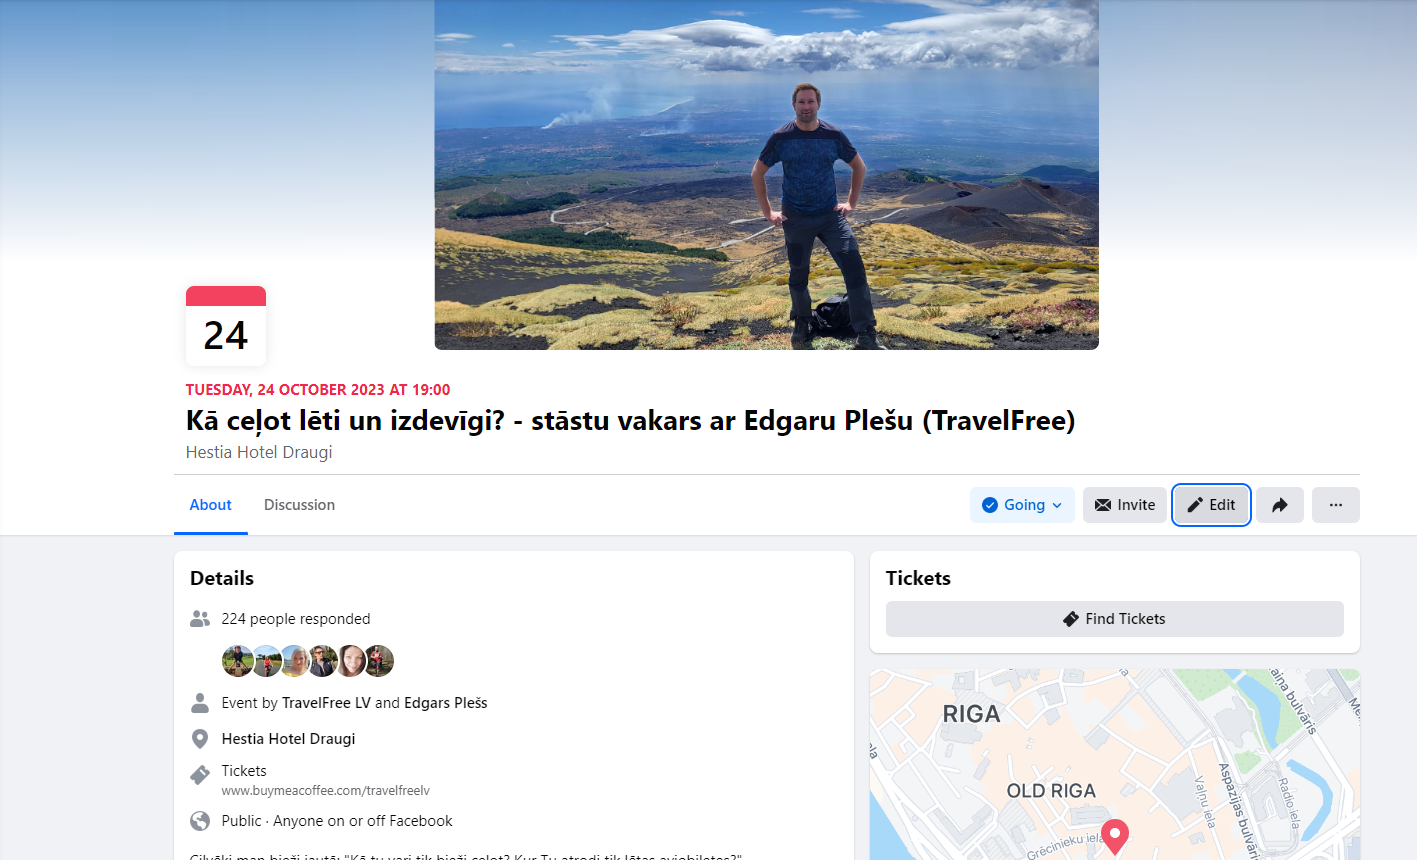Click the people icon beside 224 responded

coord(200,619)
